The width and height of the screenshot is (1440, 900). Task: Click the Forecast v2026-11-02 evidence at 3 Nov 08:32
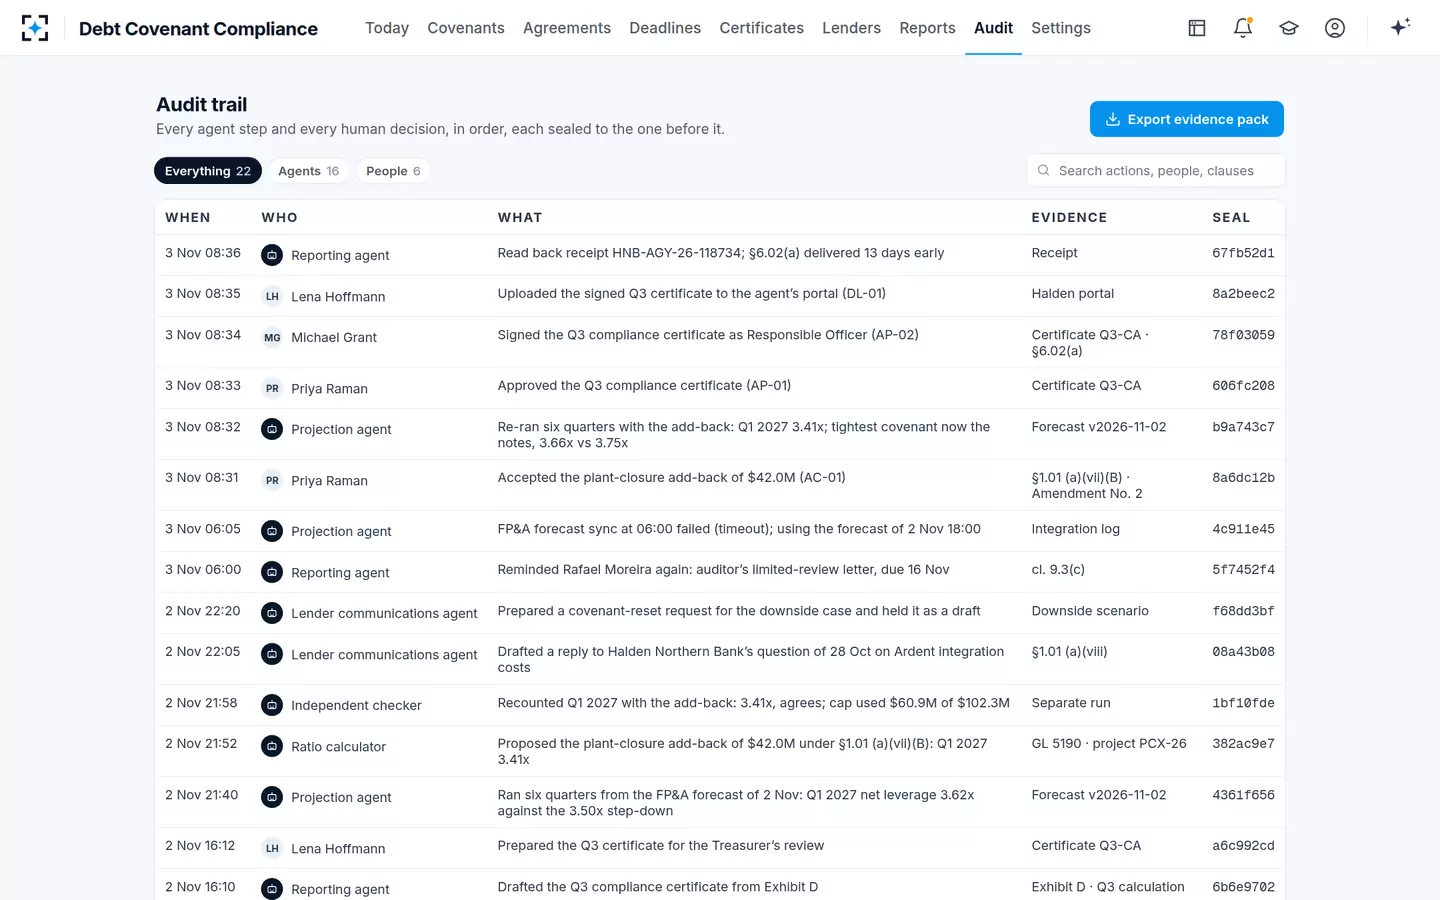pos(1099,427)
